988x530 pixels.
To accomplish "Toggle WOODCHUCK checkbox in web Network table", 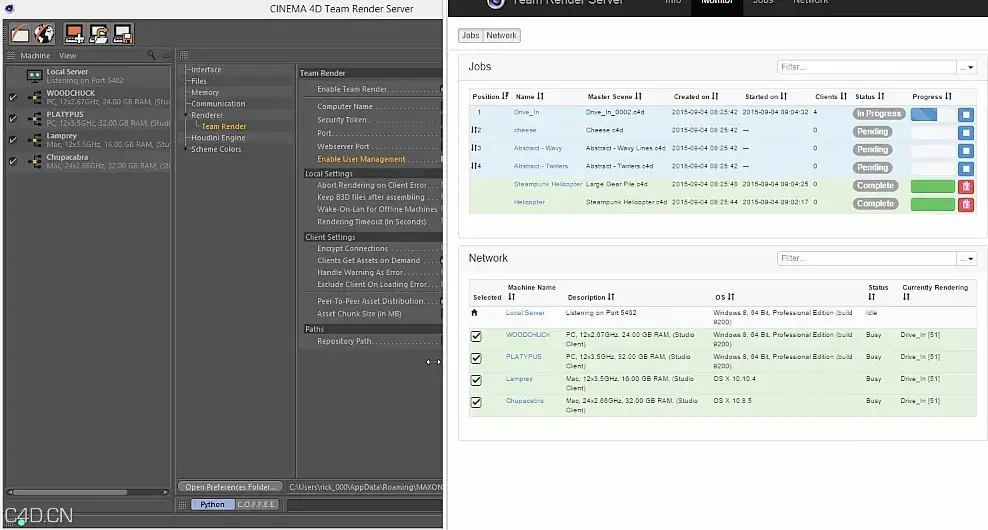I will (x=476, y=337).
